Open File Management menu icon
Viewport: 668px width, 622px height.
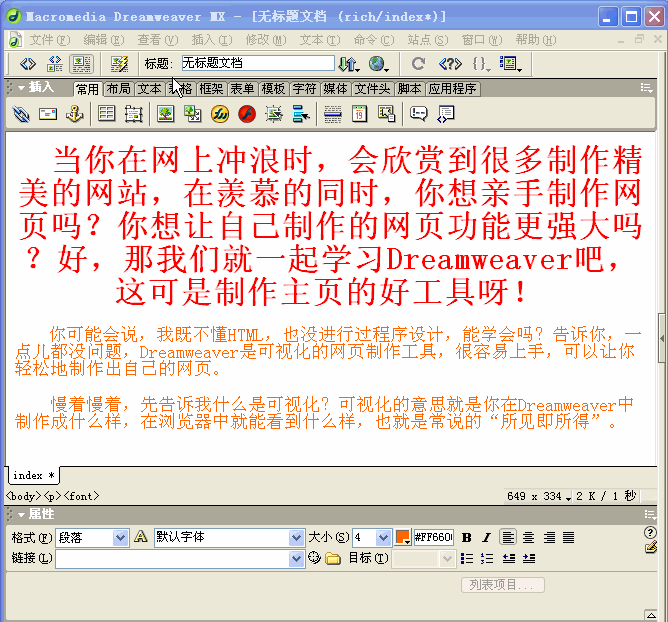tap(349, 64)
